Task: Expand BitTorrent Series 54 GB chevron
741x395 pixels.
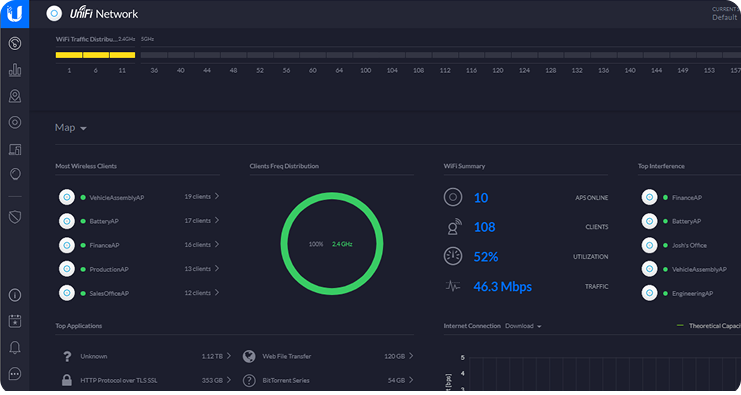Action: click(411, 380)
